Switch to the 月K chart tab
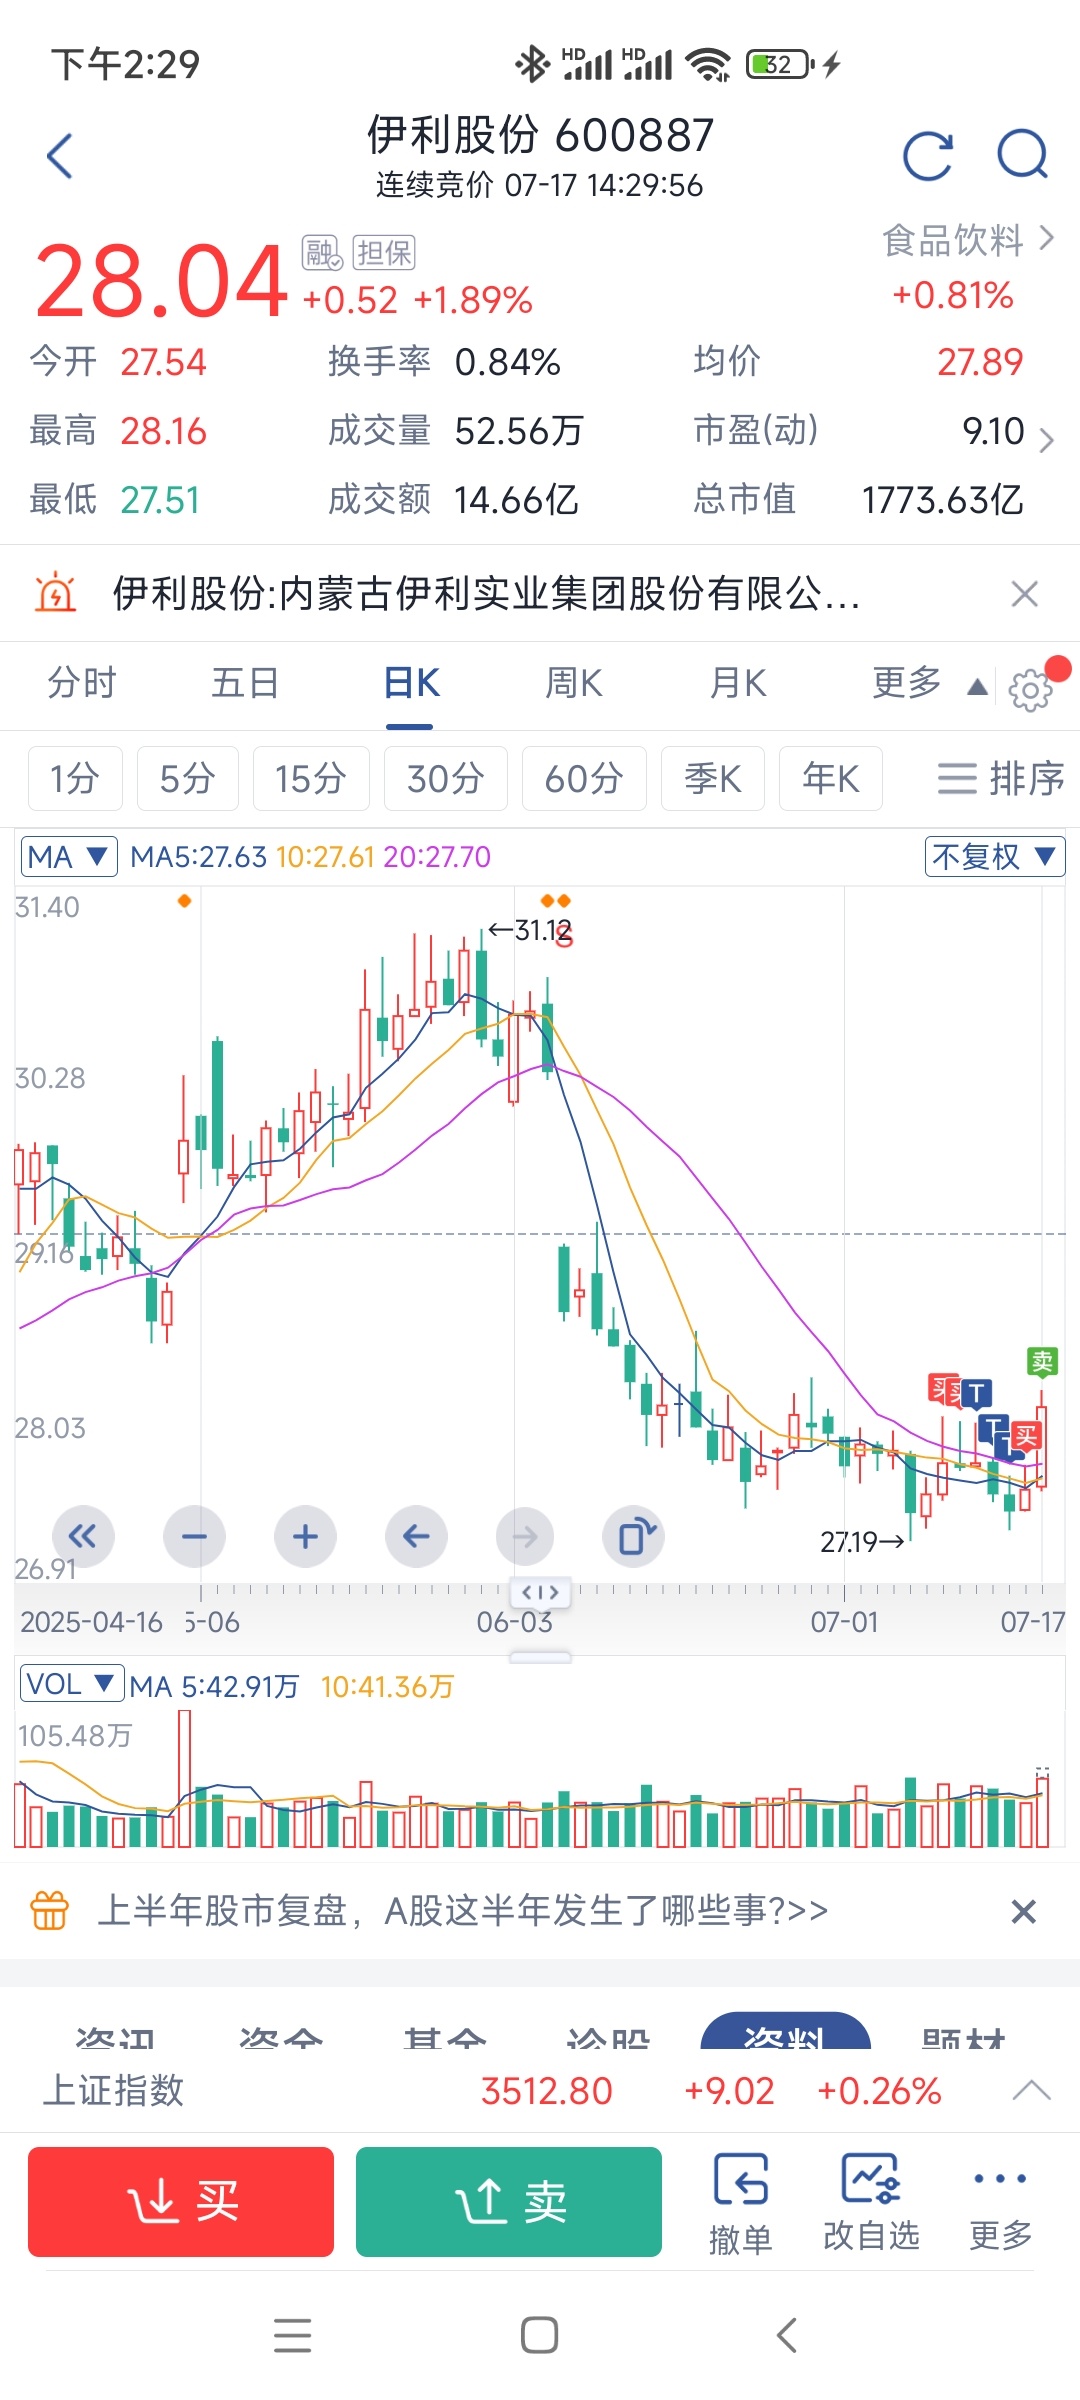The image size is (1080, 2400). coord(738,683)
